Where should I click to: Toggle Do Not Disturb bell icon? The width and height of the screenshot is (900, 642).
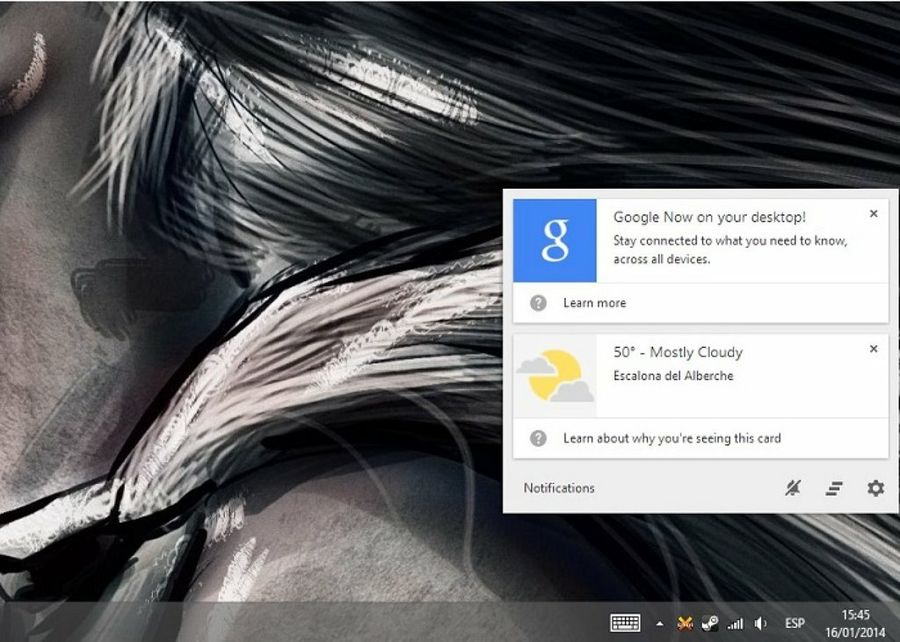(x=793, y=488)
